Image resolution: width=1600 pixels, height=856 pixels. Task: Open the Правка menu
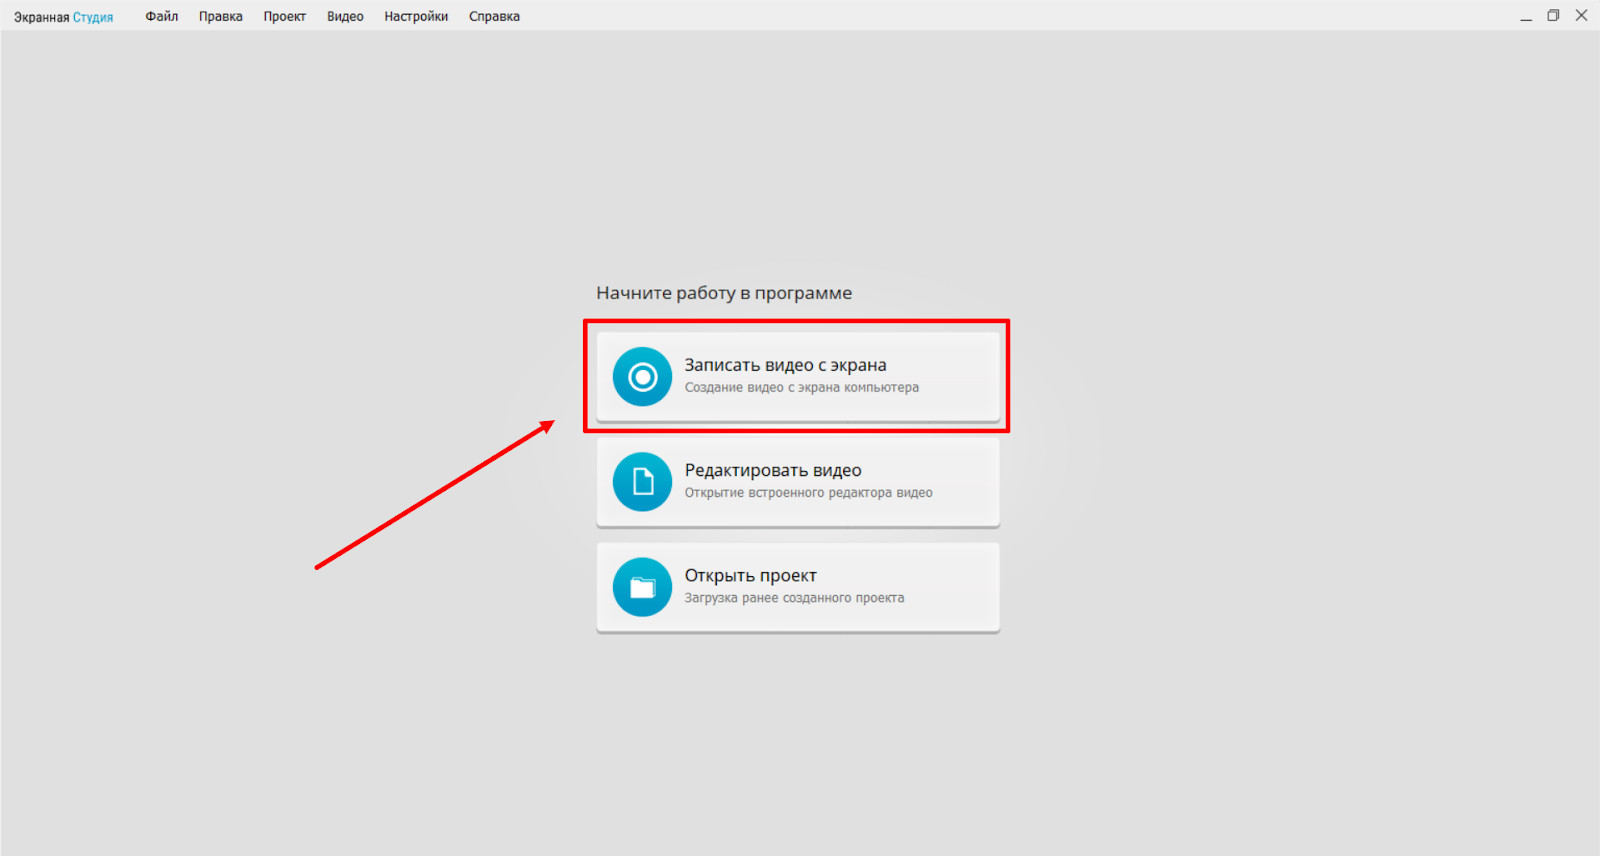(x=220, y=17)
